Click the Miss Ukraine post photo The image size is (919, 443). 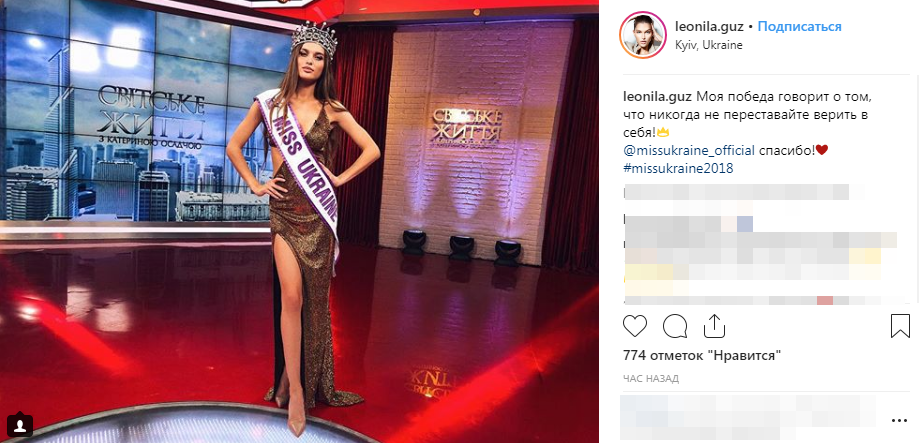tap(299, 222)
